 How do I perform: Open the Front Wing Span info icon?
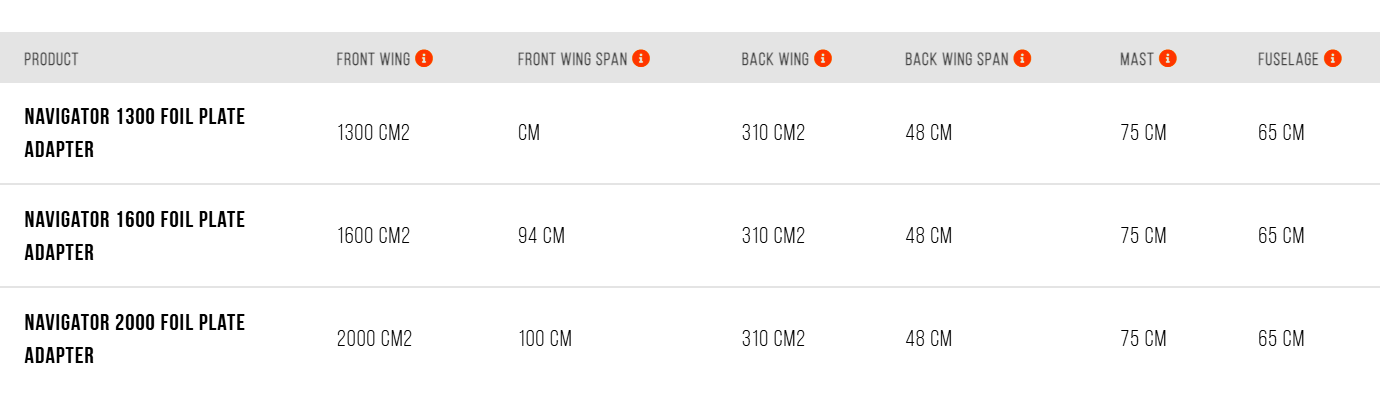click(x=641, y=59)
